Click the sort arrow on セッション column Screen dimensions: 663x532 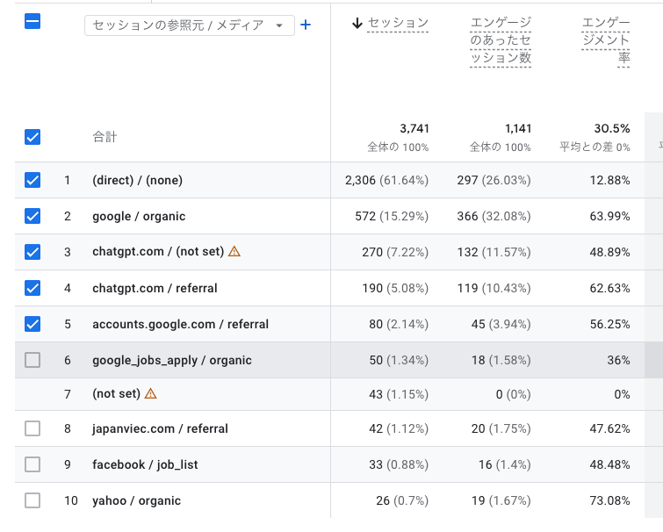coord(357,23)
